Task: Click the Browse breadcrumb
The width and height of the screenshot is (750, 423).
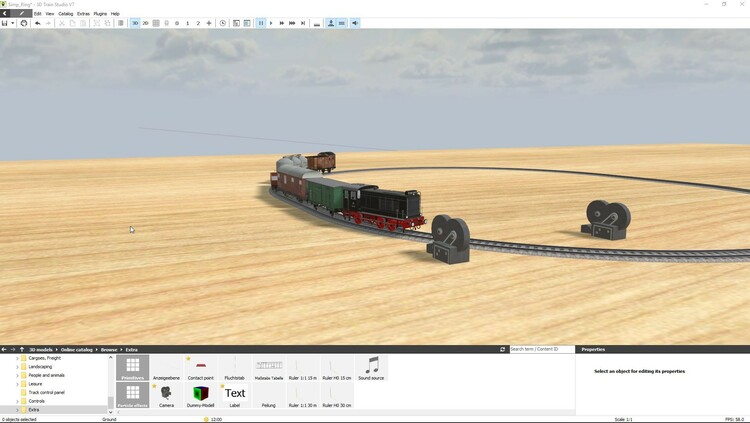Action: pyautogui.click(x=109, y=350)
